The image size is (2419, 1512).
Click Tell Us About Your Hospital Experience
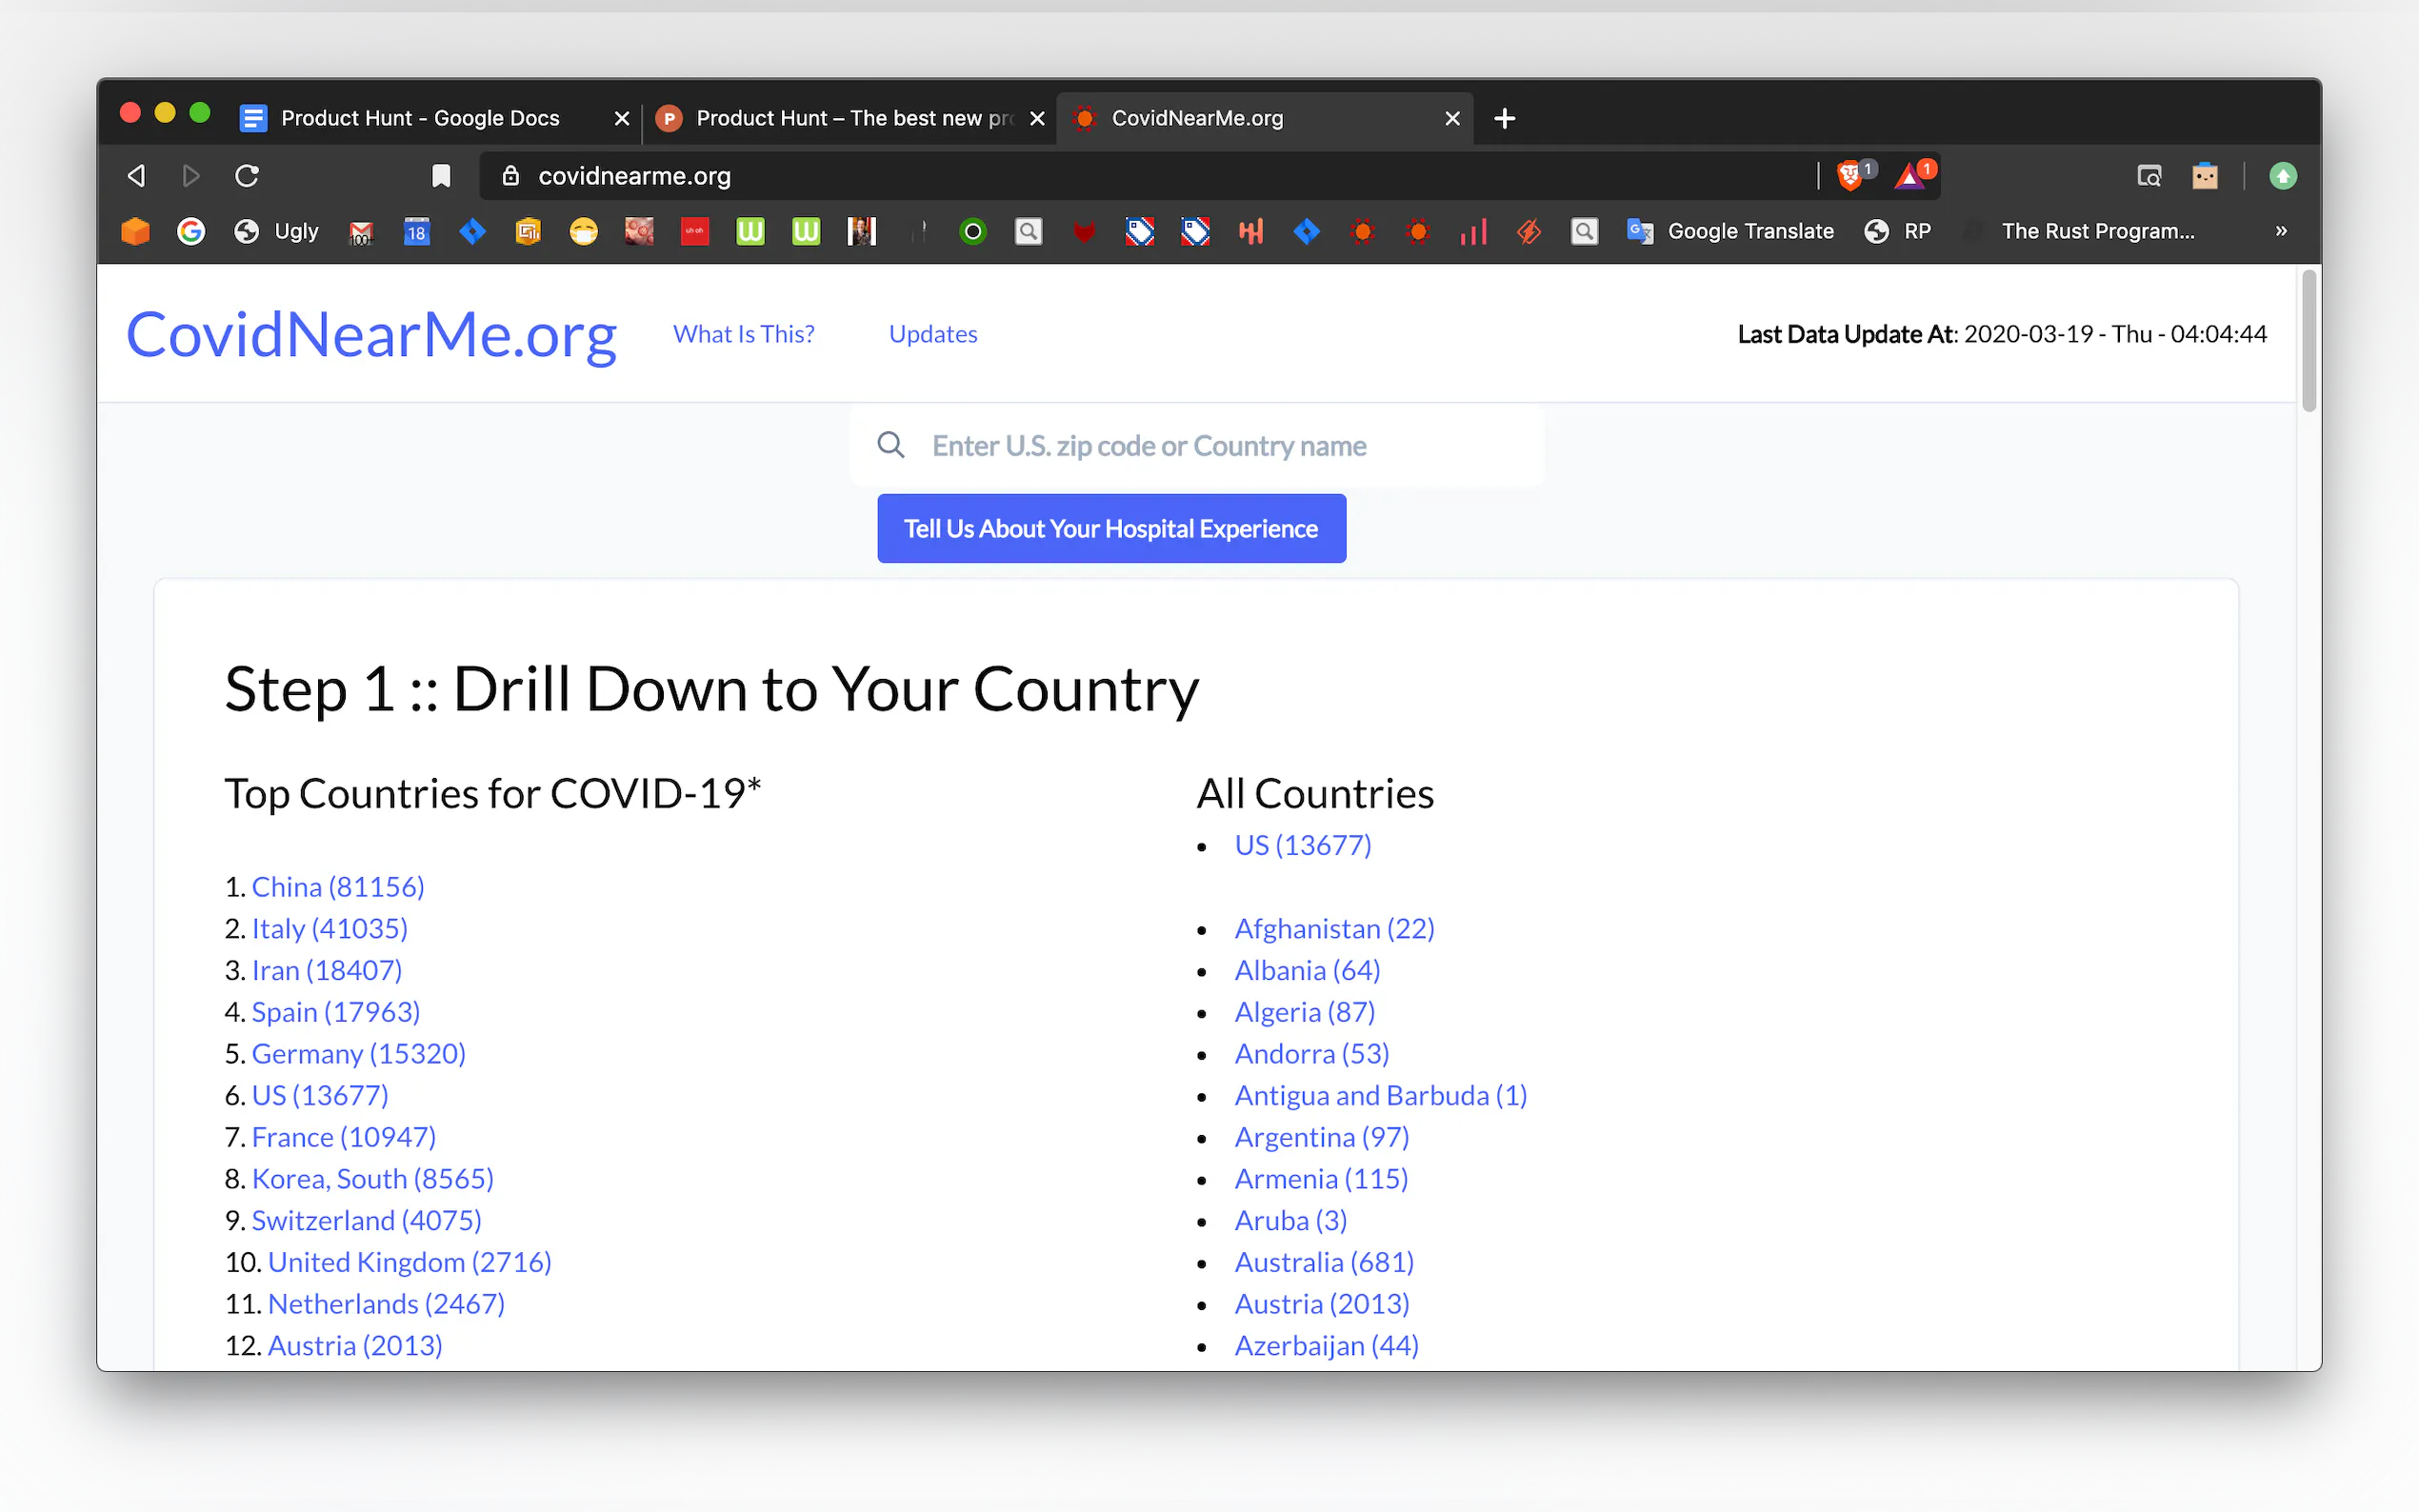coord(1111,528)
